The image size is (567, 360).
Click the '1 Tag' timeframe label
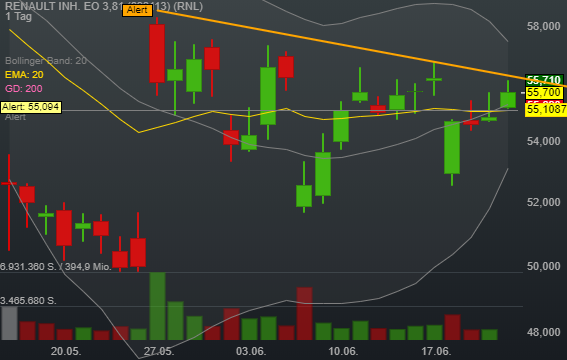pos(18,17)
